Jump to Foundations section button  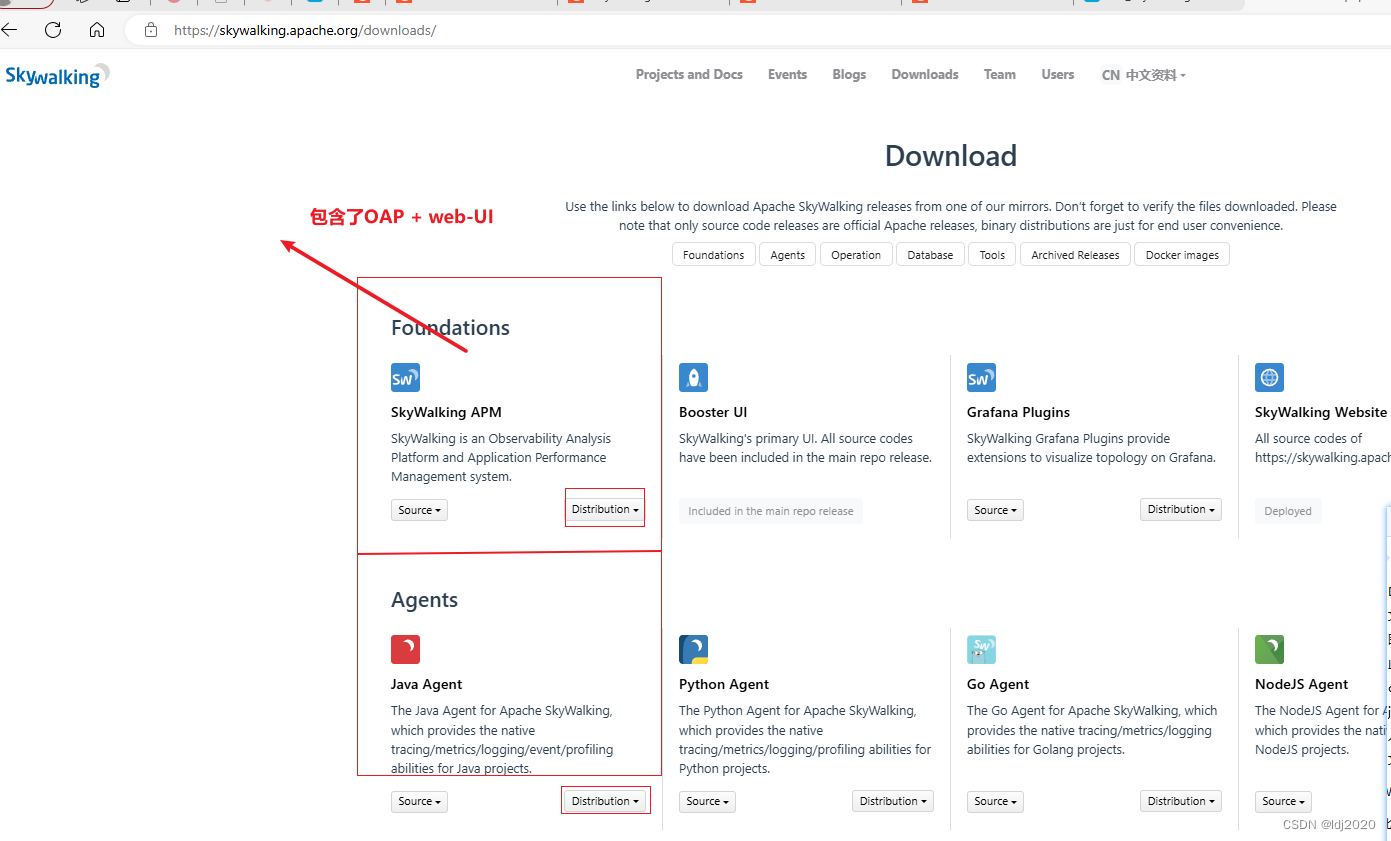point(714,254)
